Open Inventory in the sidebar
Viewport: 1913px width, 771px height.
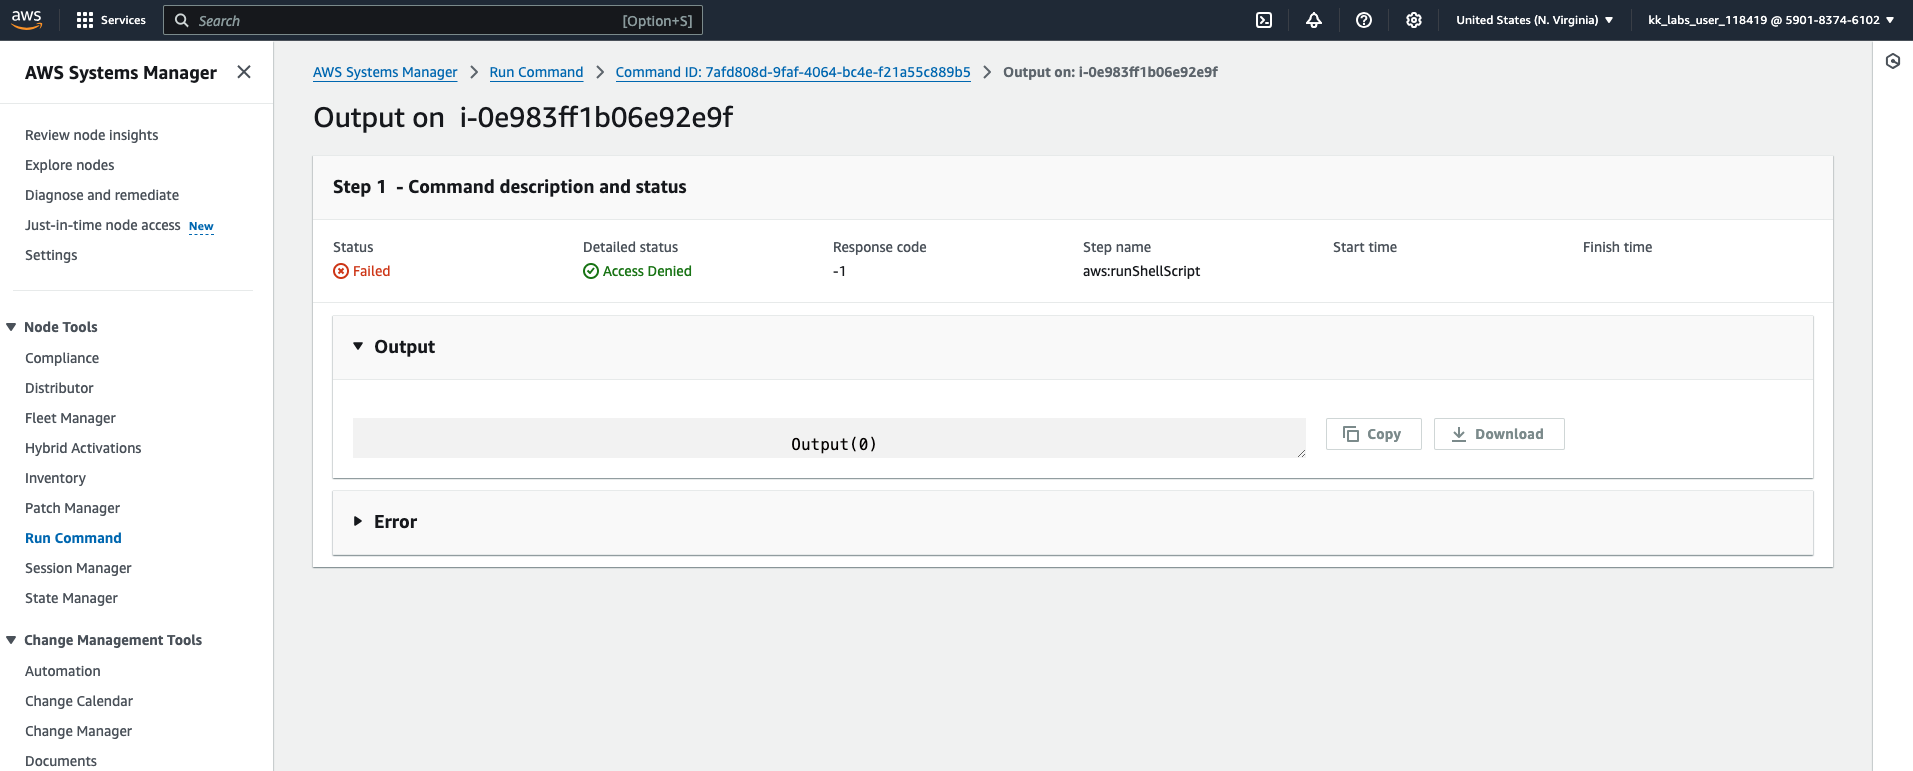(55, 478)
